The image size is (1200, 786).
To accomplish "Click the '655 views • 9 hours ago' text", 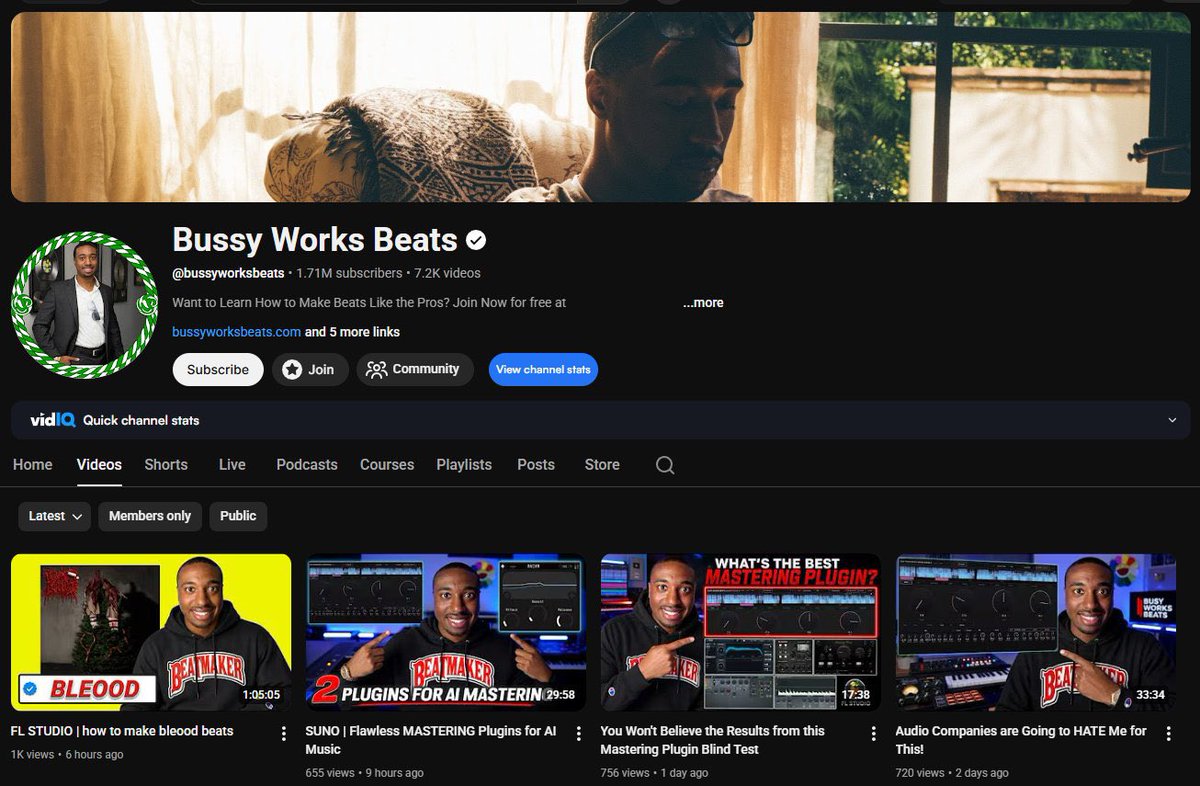I will tap(365, 773).
